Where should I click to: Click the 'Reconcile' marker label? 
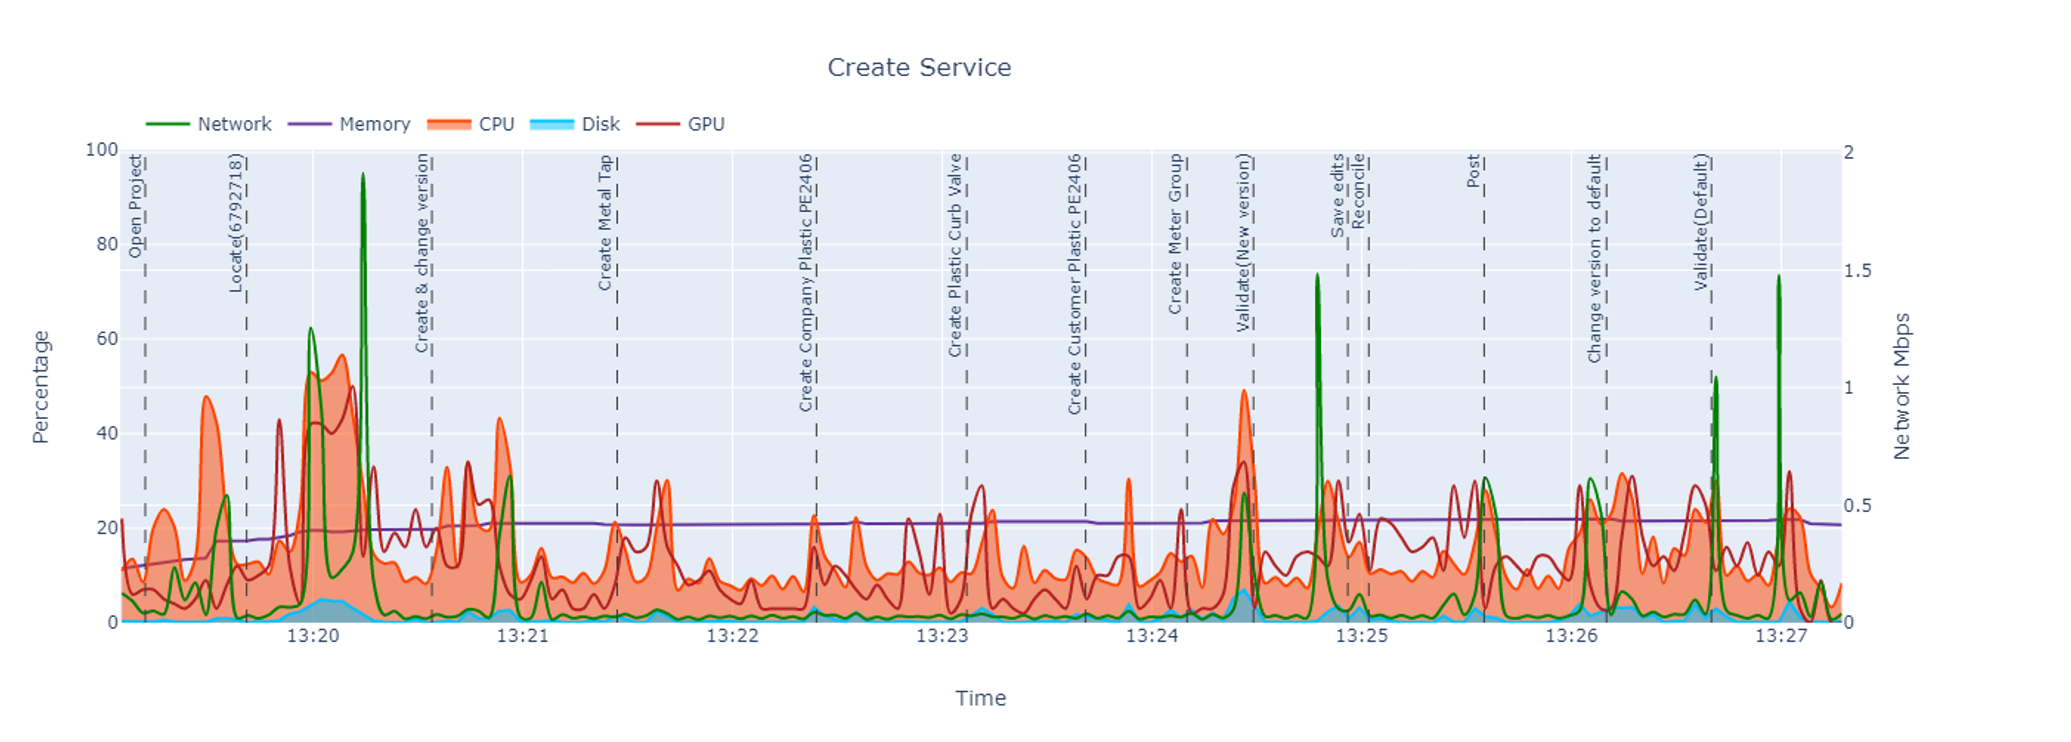(1358, 191)
